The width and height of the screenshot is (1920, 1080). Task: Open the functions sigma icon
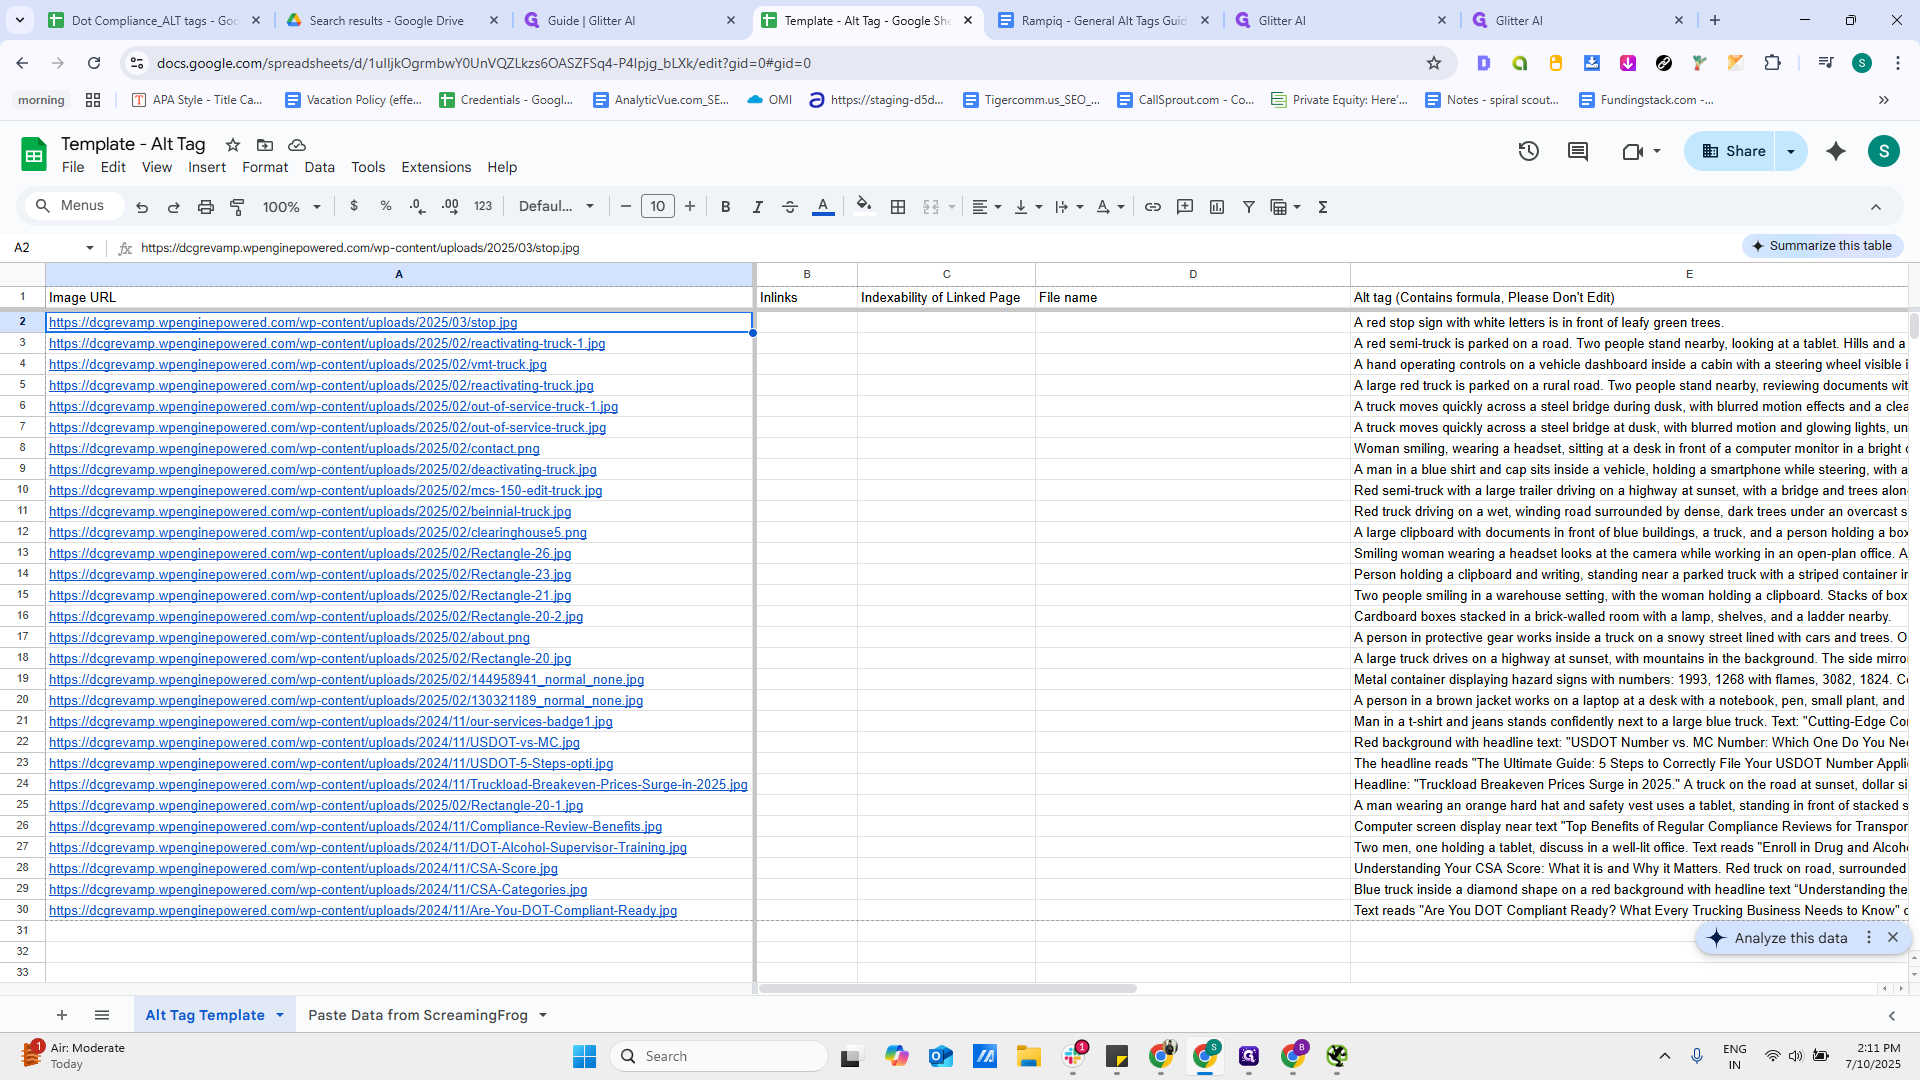pos(1323,207)
